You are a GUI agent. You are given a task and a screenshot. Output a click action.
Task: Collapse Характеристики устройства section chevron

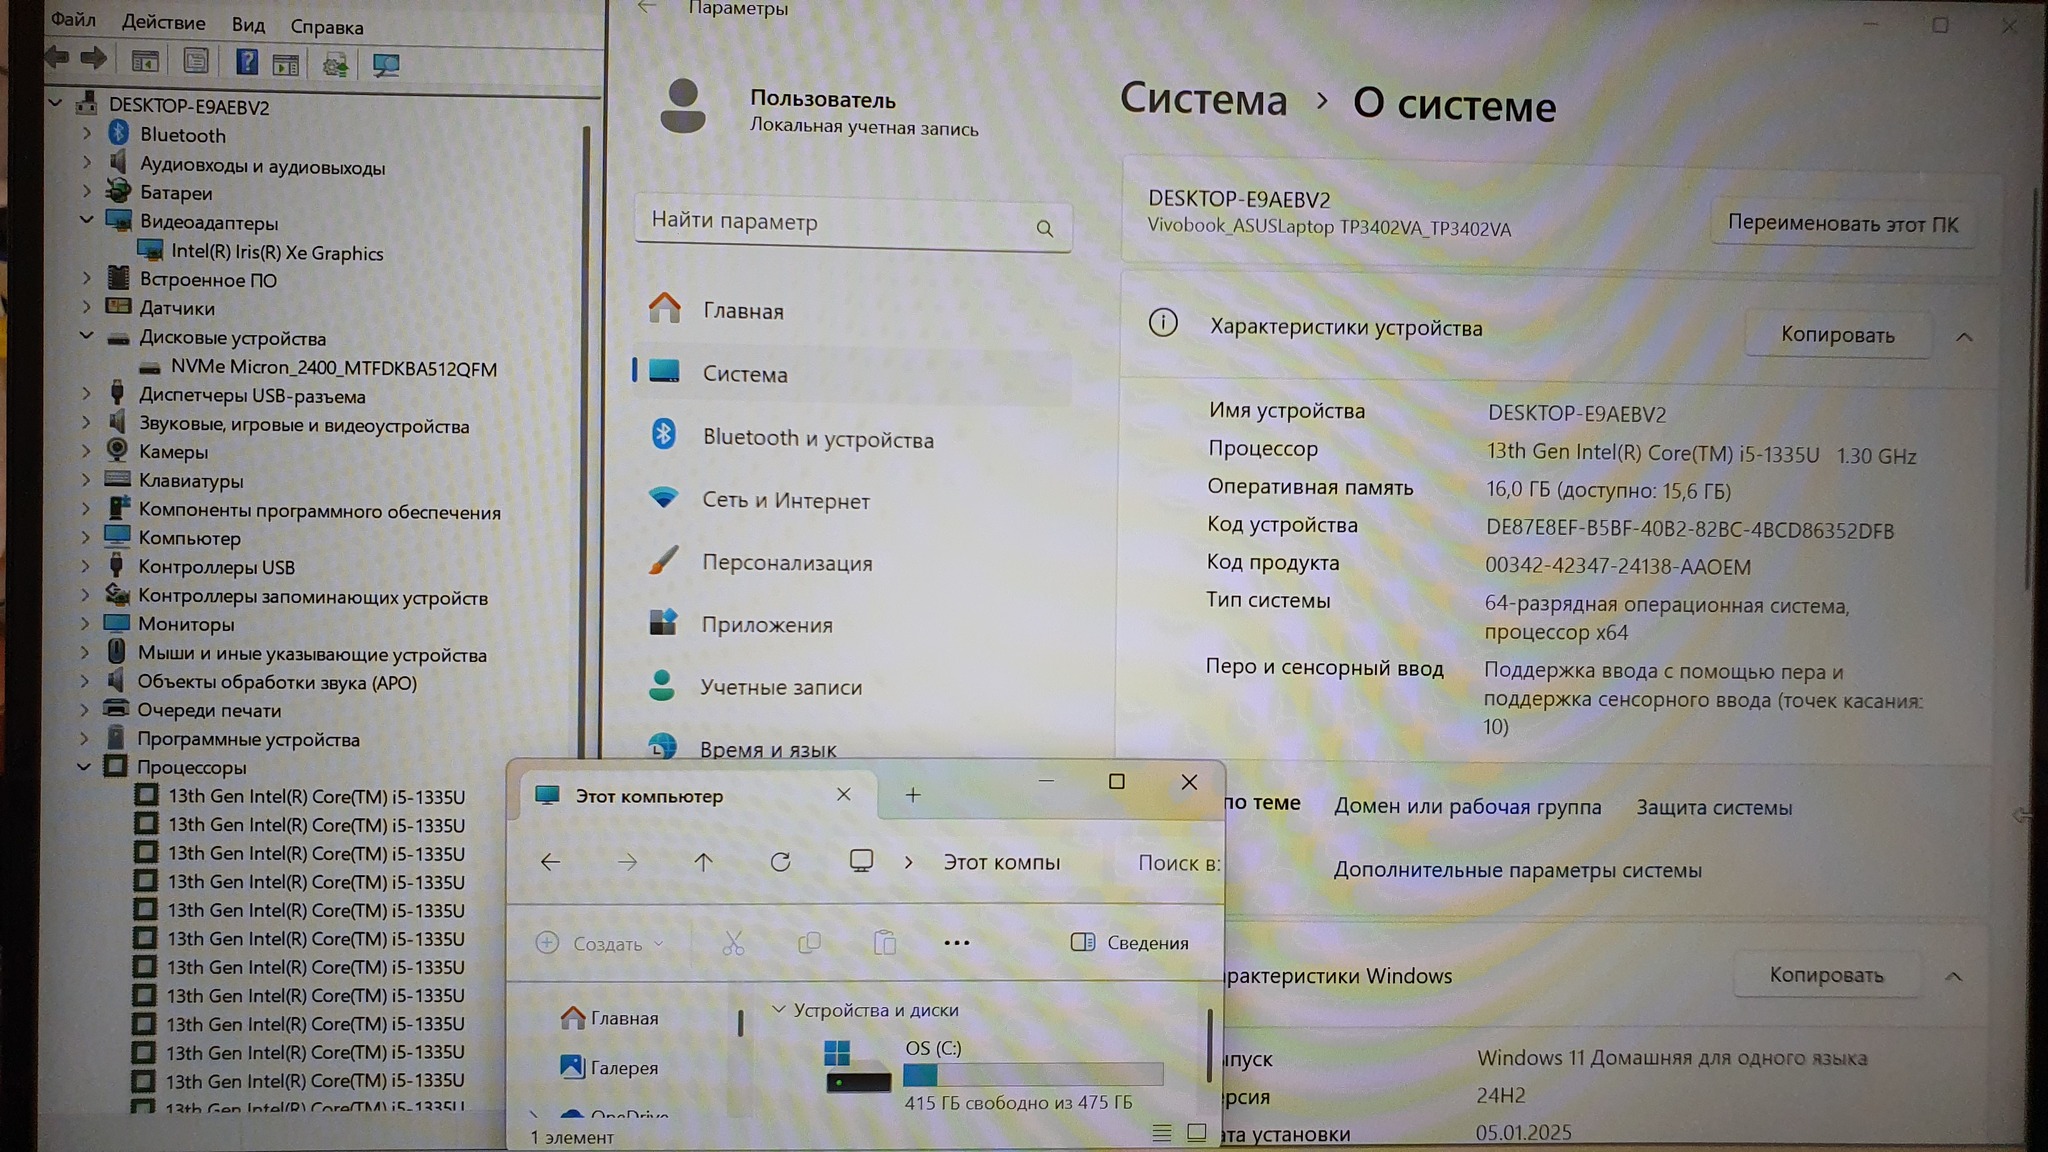[x=1964, y=337]
